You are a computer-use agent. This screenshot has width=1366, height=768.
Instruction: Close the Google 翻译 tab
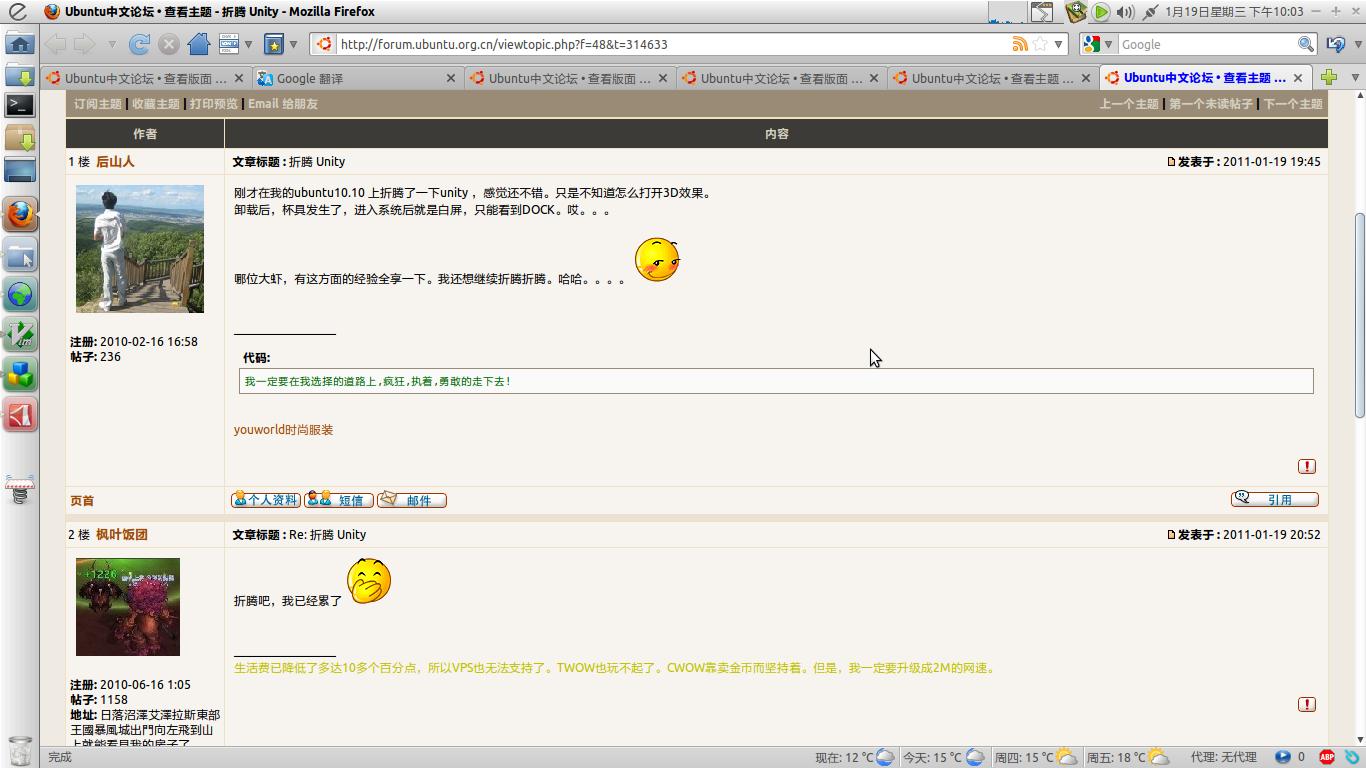pyautogui.click(x=450, y=78)
